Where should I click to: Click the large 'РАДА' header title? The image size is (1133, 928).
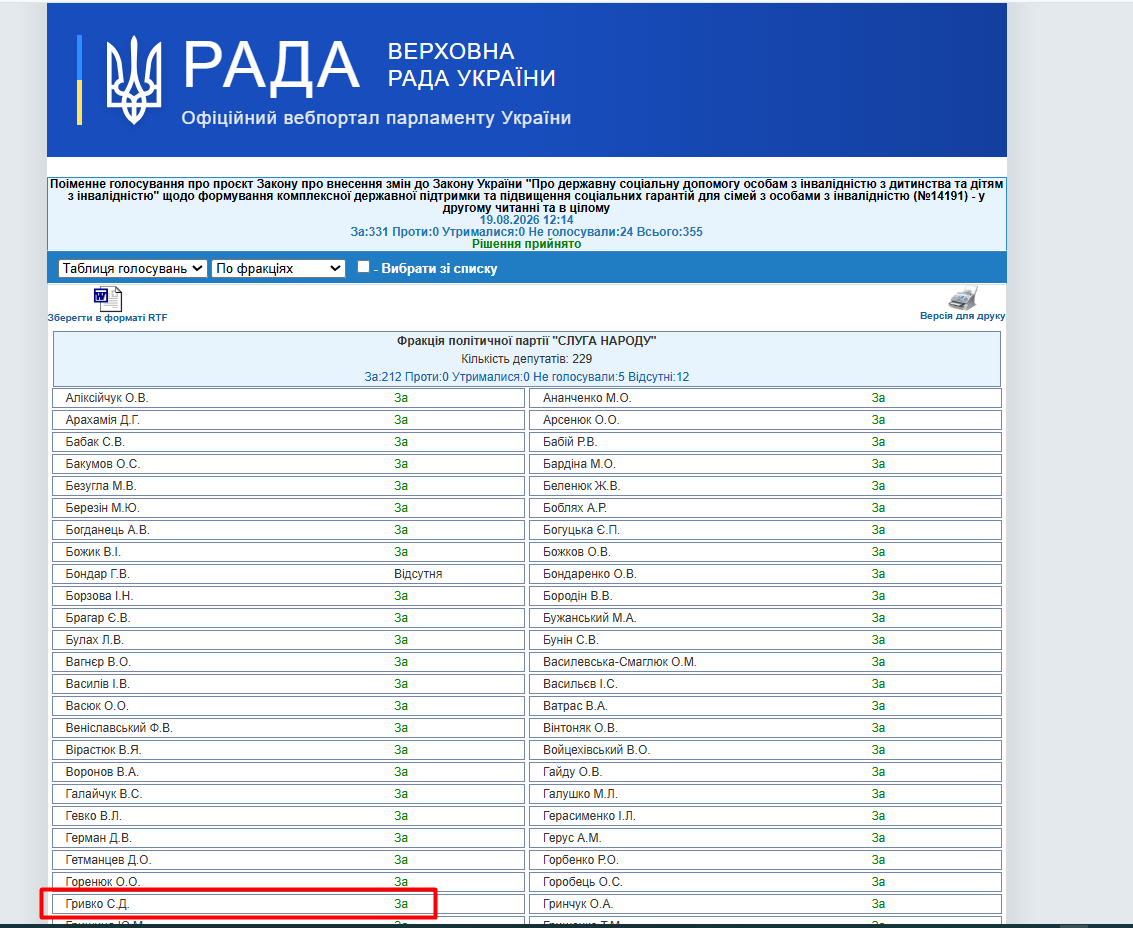pyautogui.click(x=270, y=66)
